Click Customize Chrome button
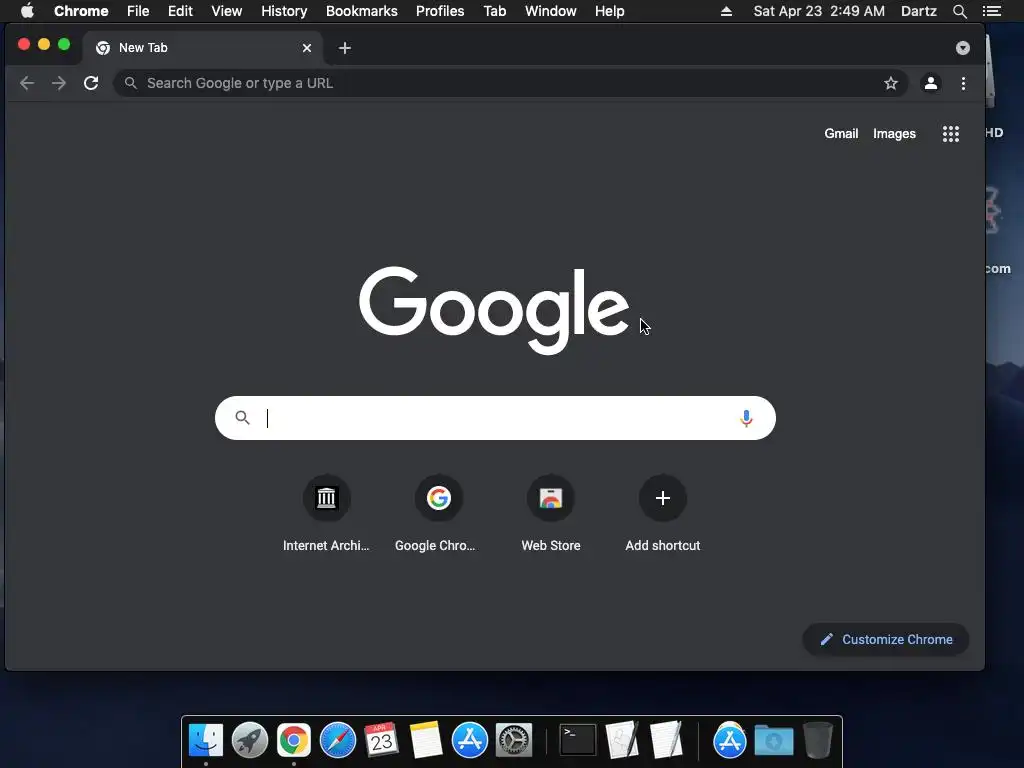Screen dimensions: 1024x768 click(886, 639)
